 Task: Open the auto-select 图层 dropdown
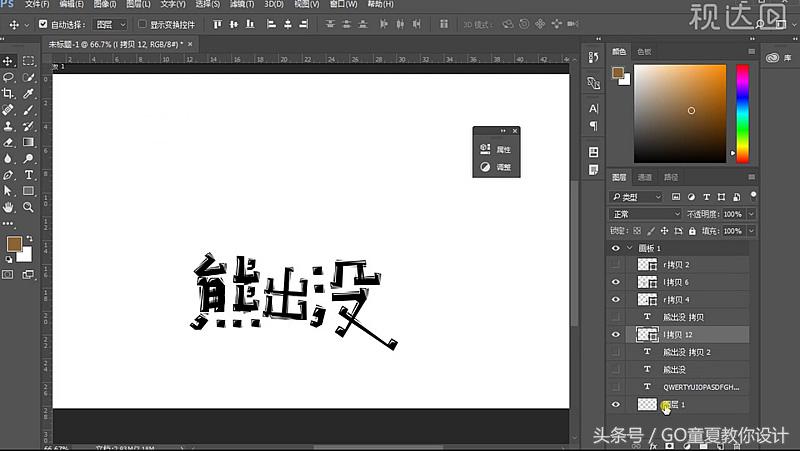click(110, 24)
